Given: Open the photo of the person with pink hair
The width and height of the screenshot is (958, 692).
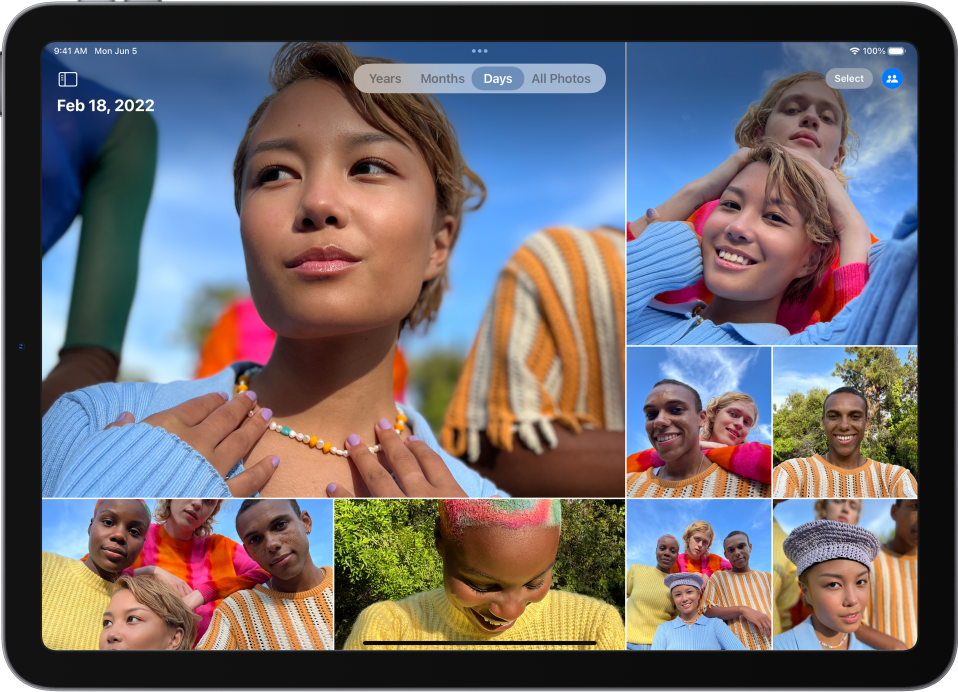Looking at the screenshot, I should (x=477, y=575).
